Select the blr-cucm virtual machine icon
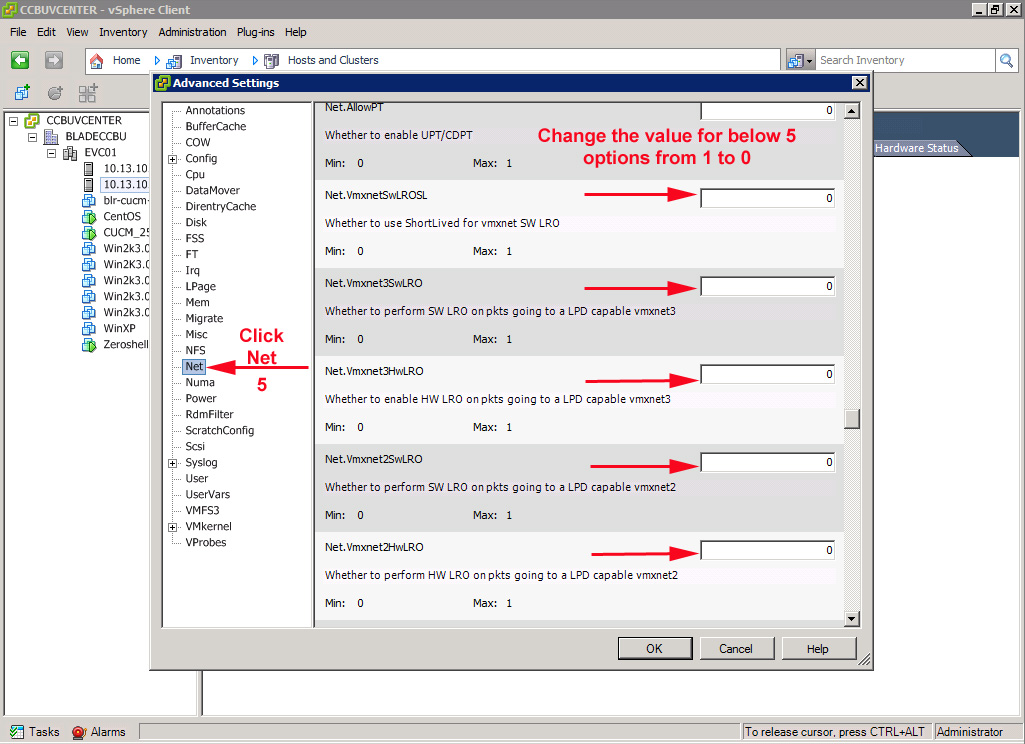The height and width of the screenshot is (744, 1025). tap(89, 201)
